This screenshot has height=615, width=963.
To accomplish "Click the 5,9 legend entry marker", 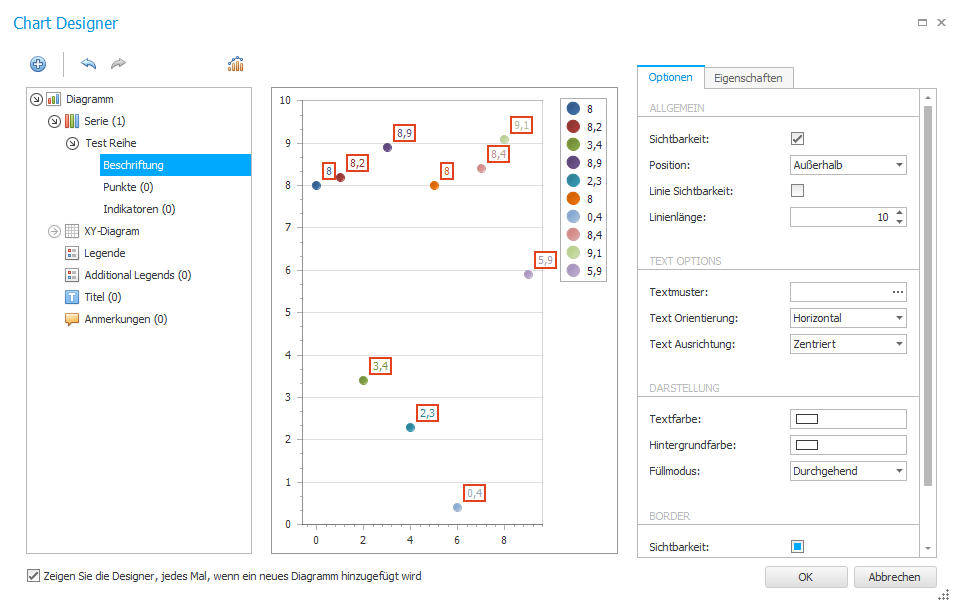I will pos(573,271).
